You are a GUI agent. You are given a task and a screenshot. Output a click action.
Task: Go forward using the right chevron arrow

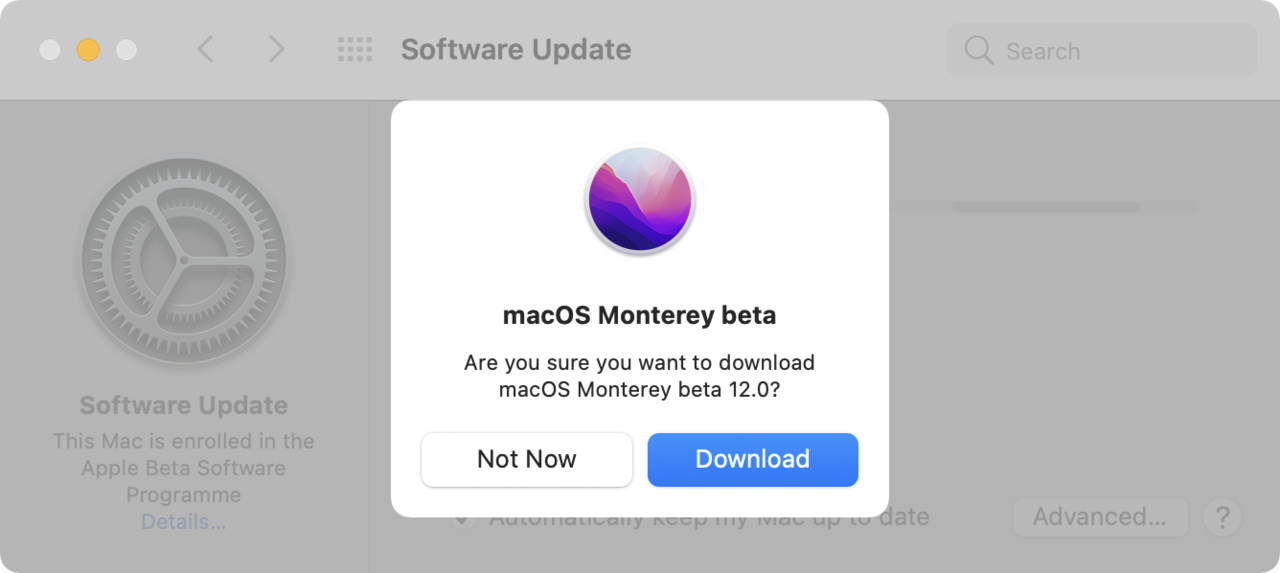(277, 49)
